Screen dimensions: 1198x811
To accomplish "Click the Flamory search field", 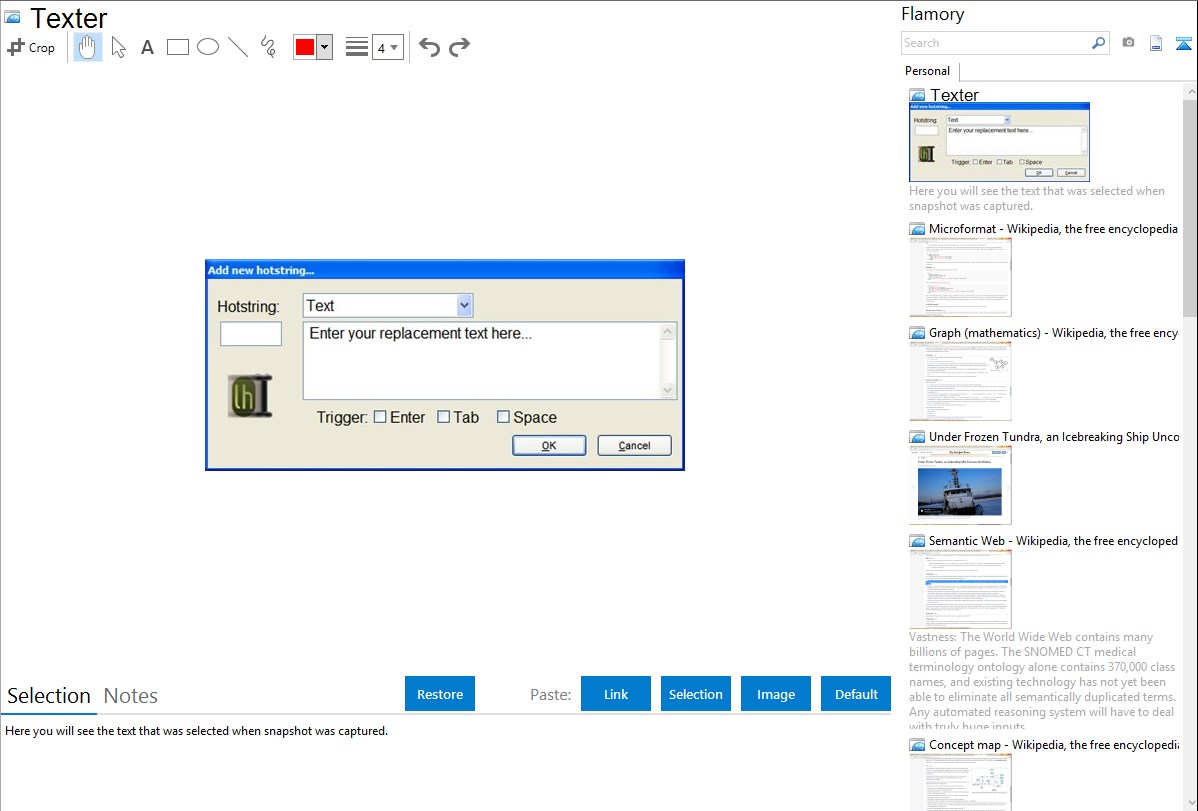I will [996, 43].
